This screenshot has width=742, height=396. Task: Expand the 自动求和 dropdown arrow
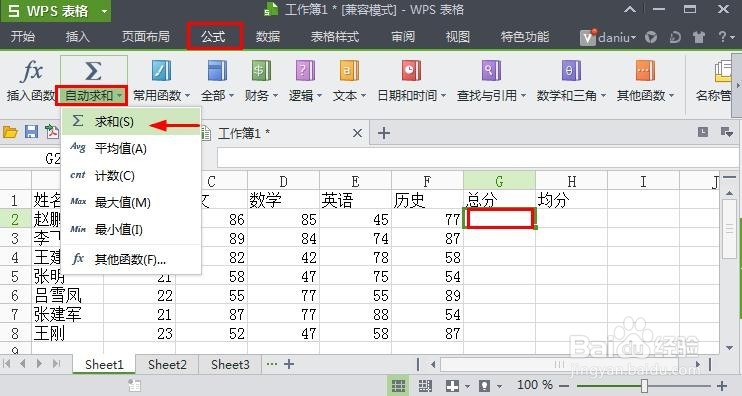click(x=120, y=96)
